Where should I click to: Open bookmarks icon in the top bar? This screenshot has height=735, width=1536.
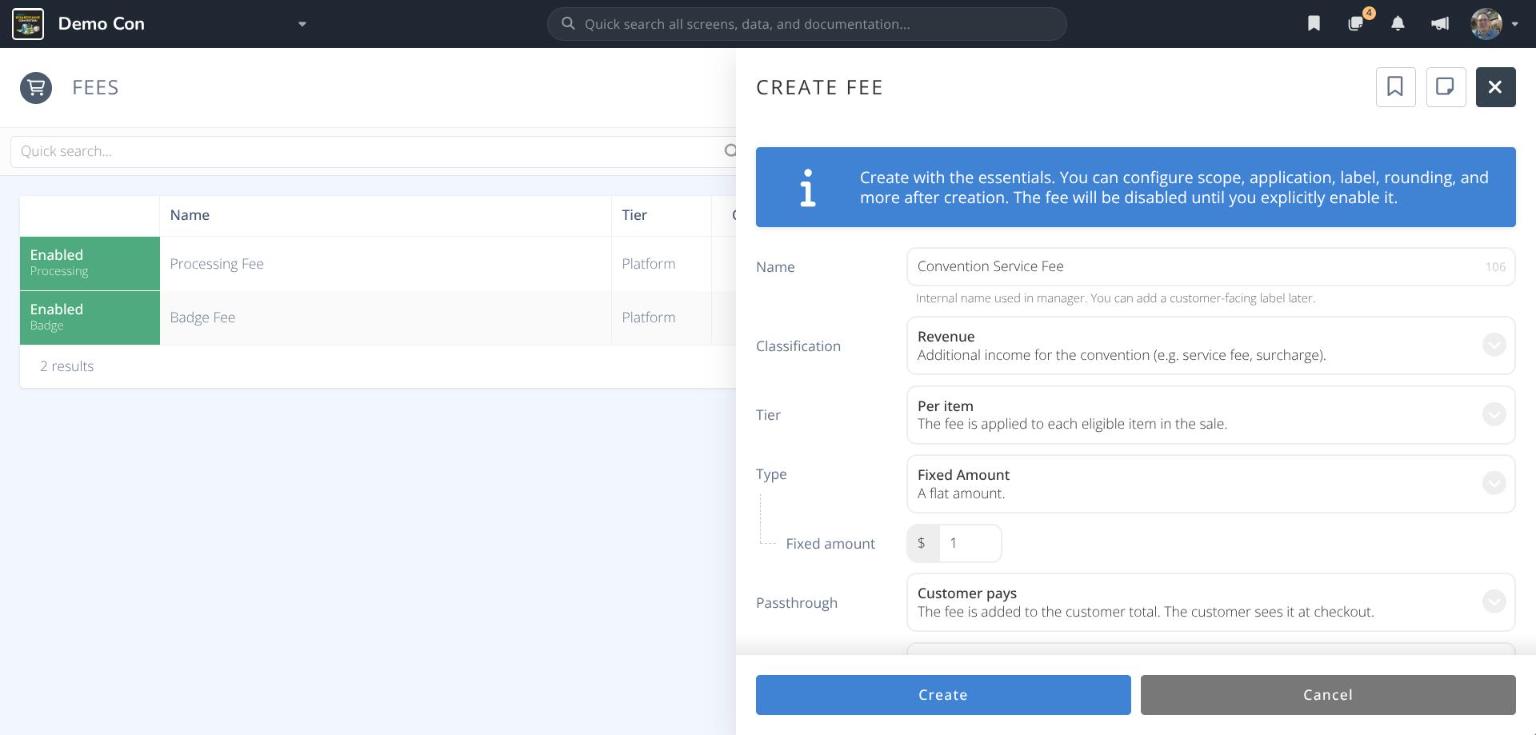(x=1314, y=24)
